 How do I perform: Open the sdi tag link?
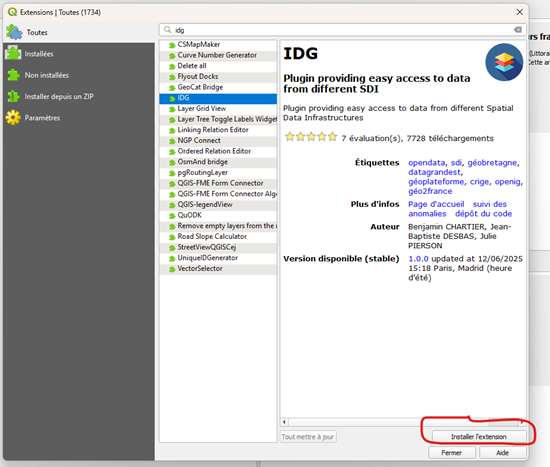pyautogui.click(x=456, y=163)
